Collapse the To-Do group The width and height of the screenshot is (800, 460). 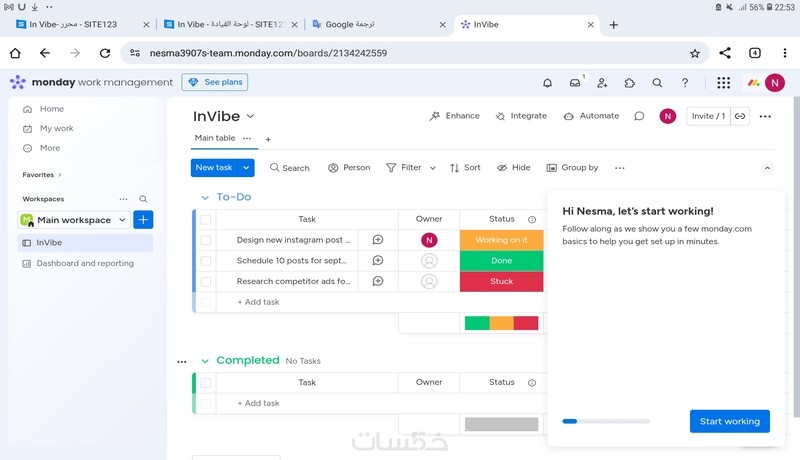point(205,197)
